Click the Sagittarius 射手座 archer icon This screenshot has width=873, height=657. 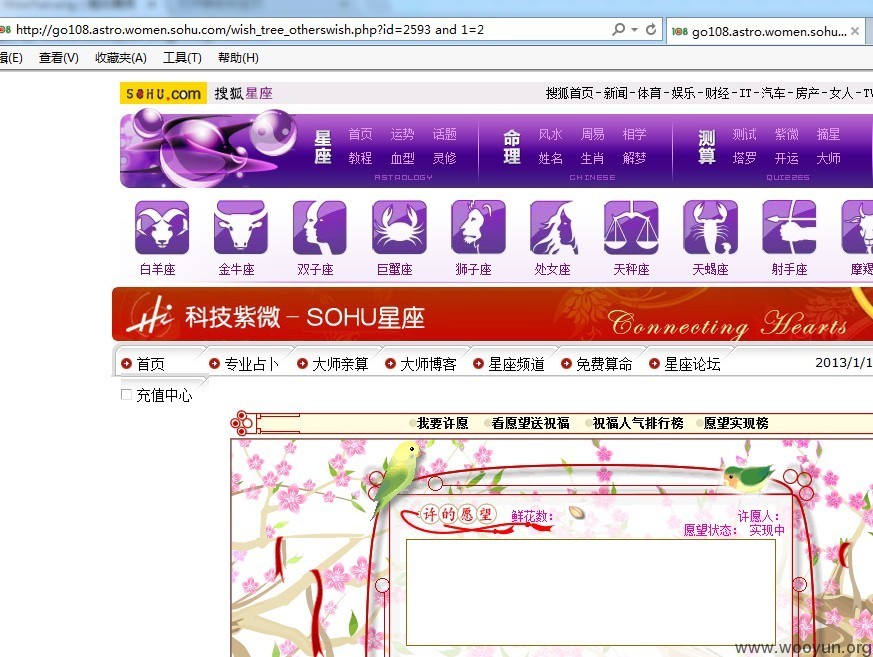(x=789, y=227)
